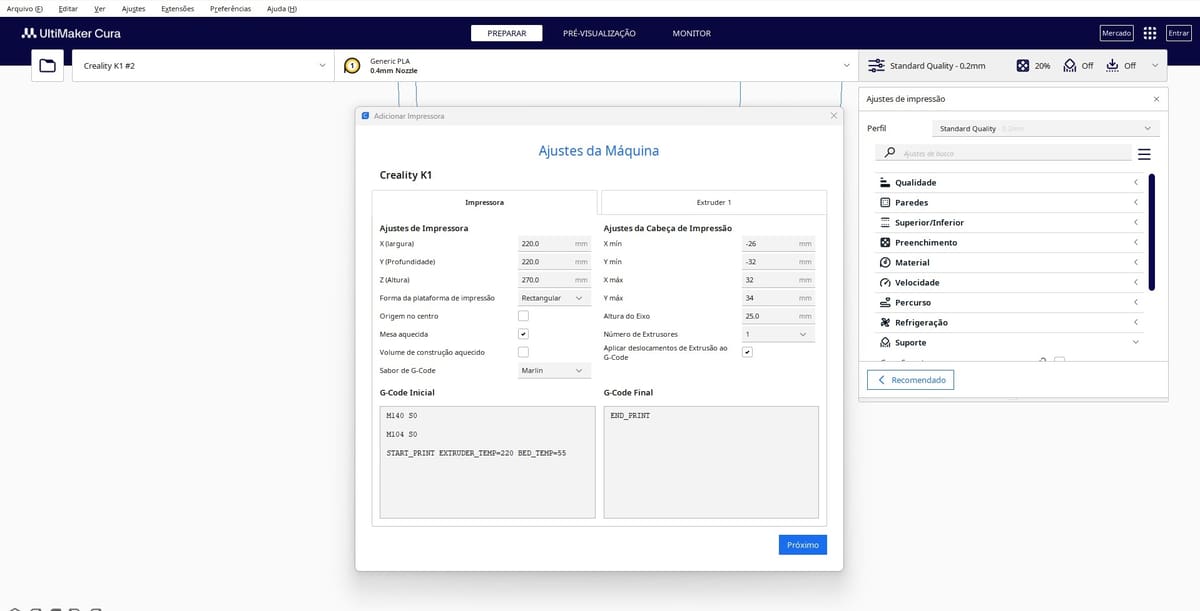Viewport: 1200px width, 611px height.
Task: Toggle Aplicar deslocamentos de Extrusão checkbox
Action: point(747,352)
